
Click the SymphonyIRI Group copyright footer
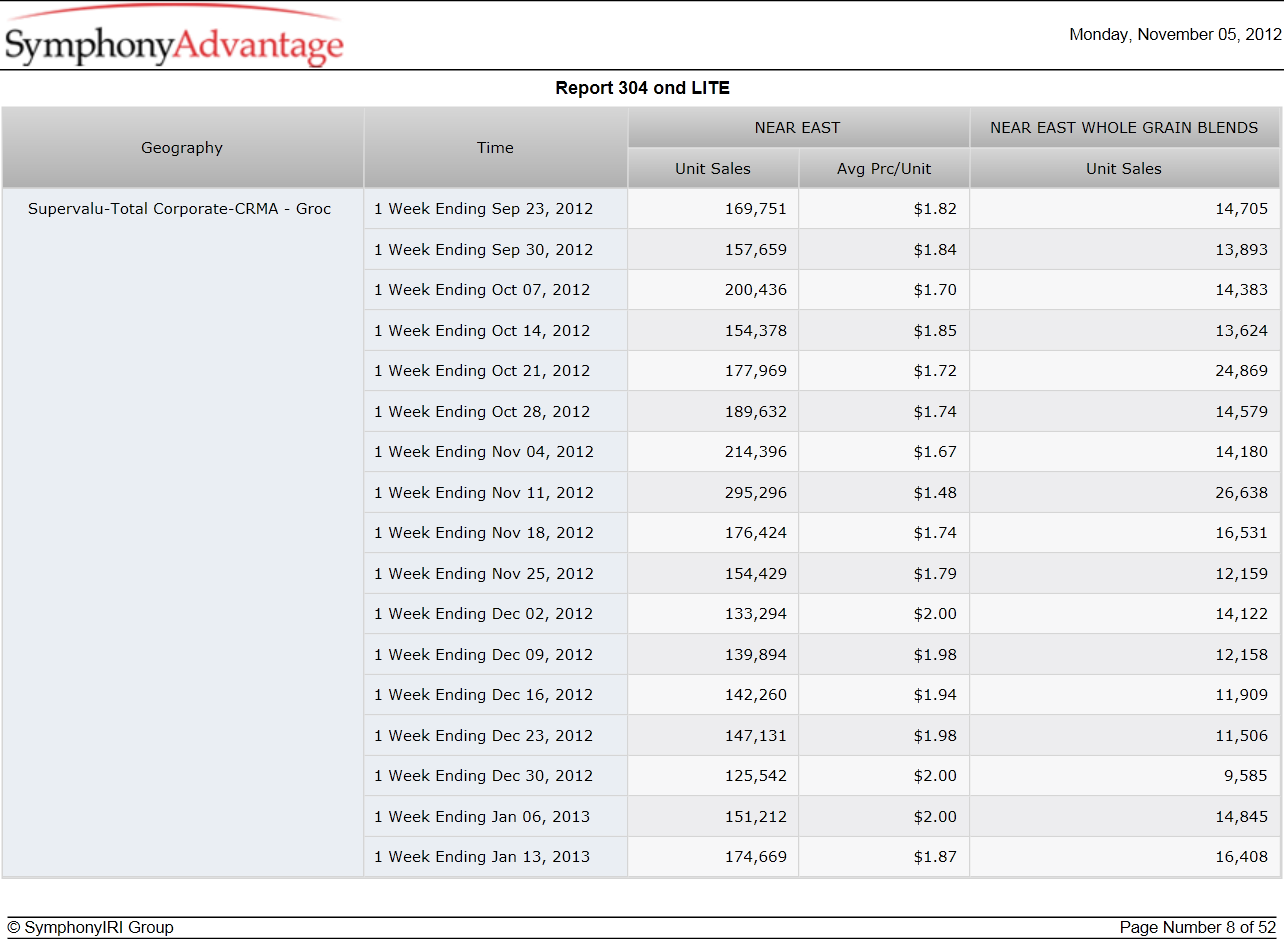[90, 928]
